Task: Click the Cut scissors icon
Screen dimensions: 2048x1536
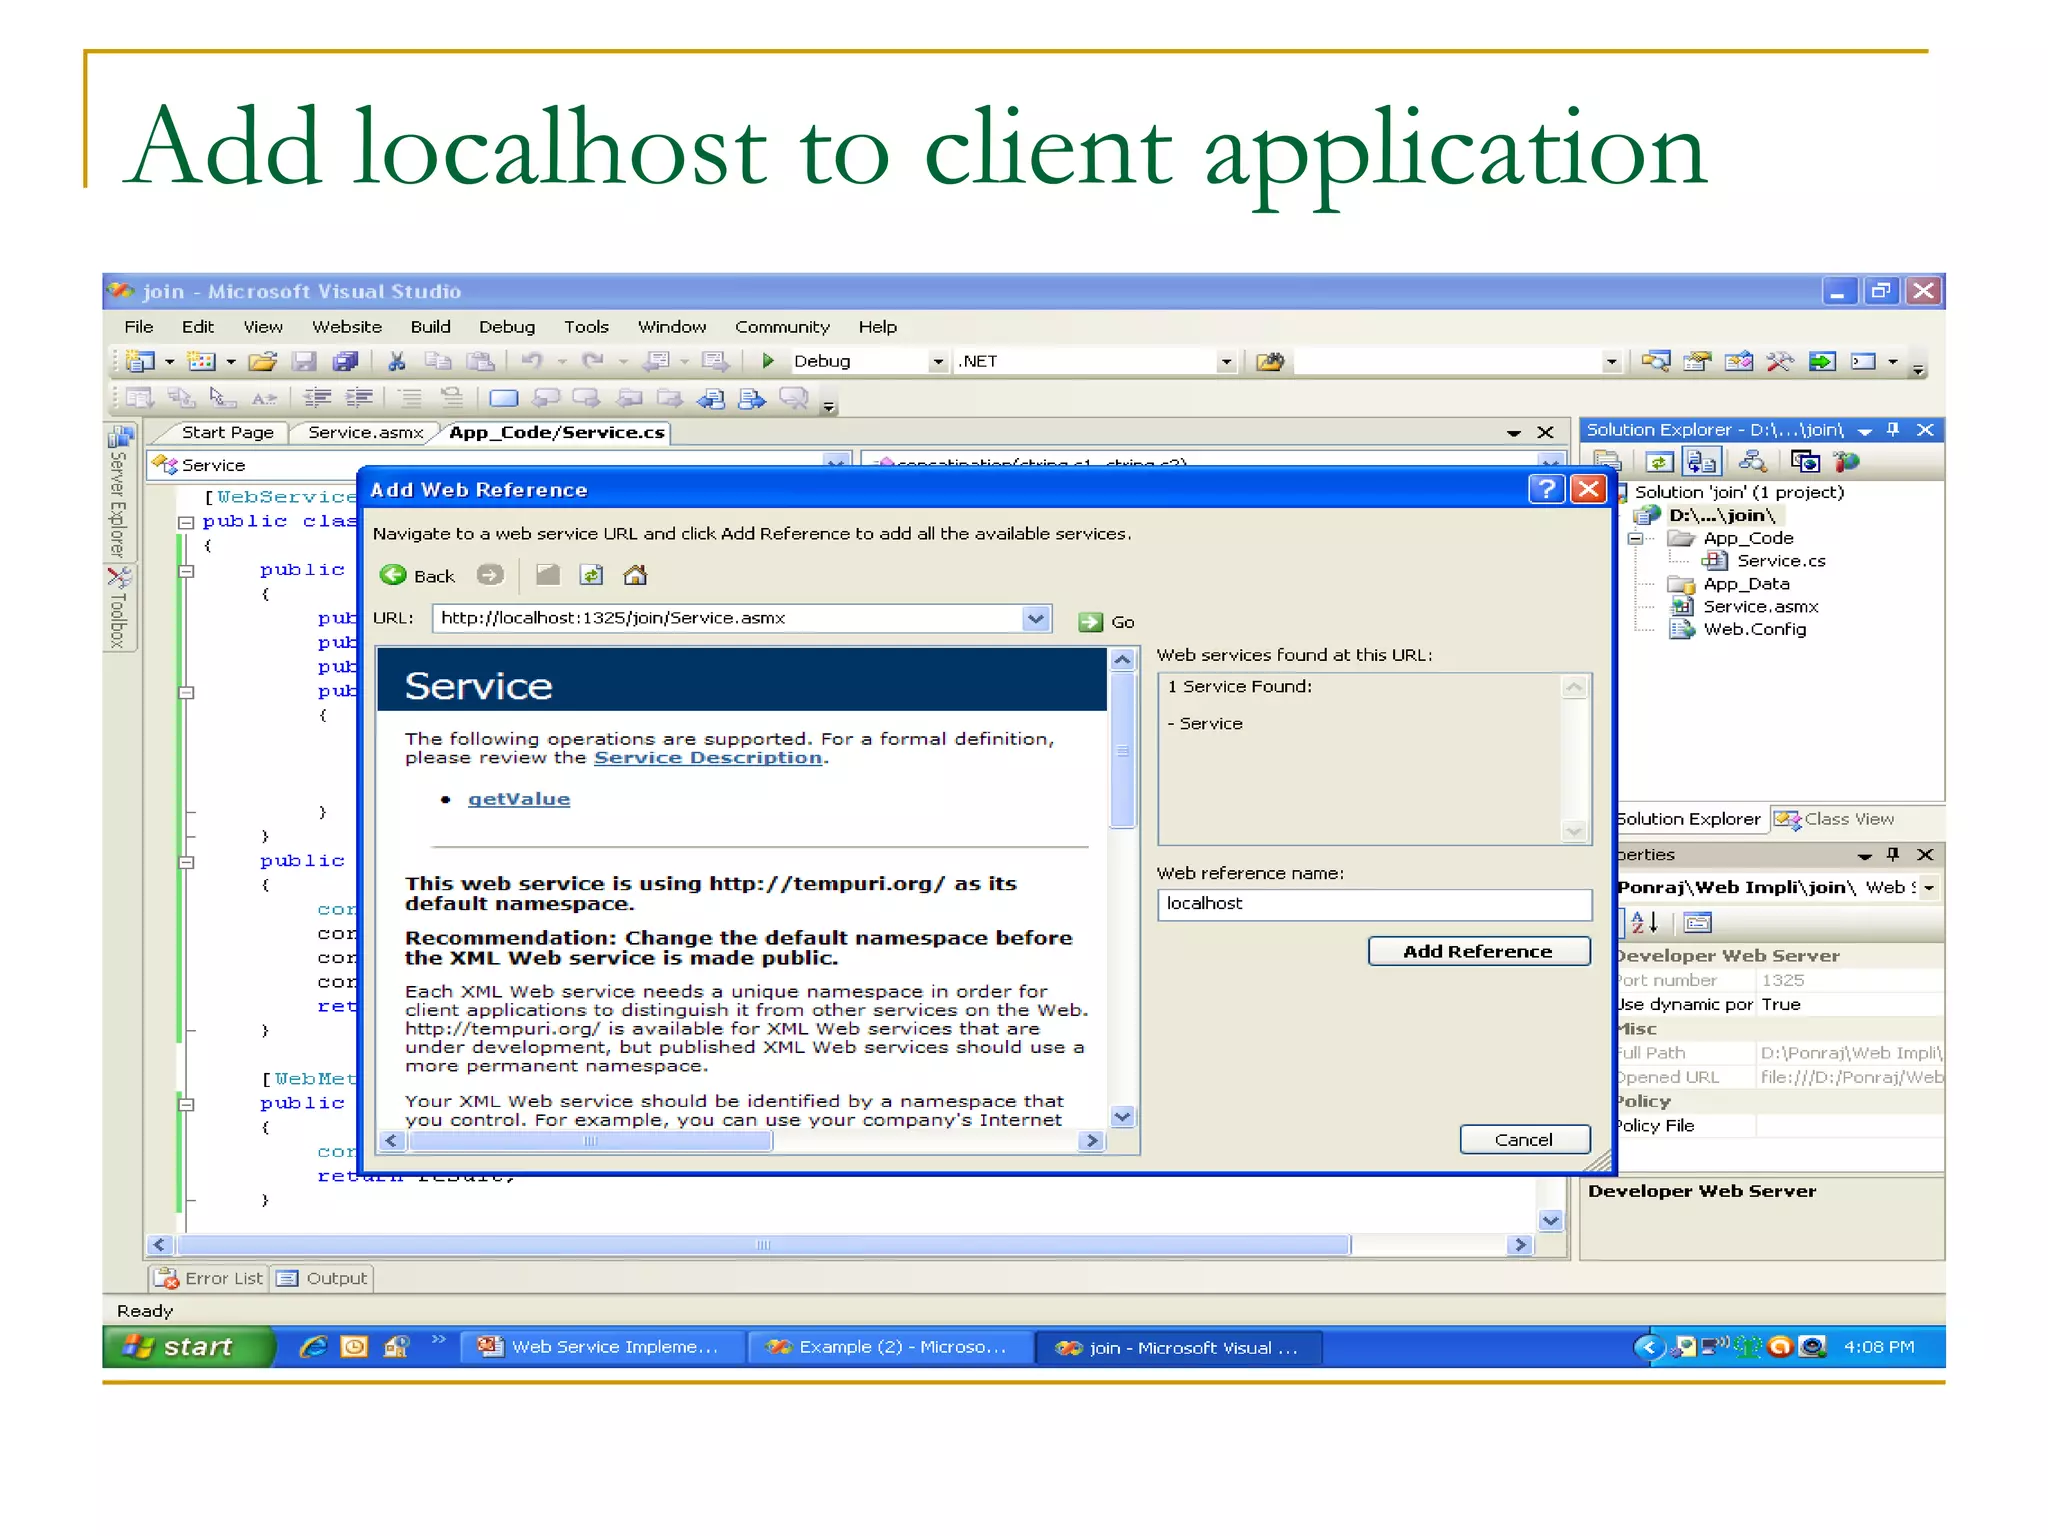Action: point(397,361)
